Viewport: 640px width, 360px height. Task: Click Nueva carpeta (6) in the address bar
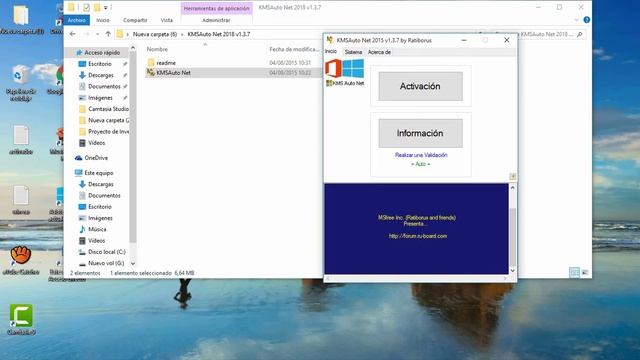[x=155, y=34]
